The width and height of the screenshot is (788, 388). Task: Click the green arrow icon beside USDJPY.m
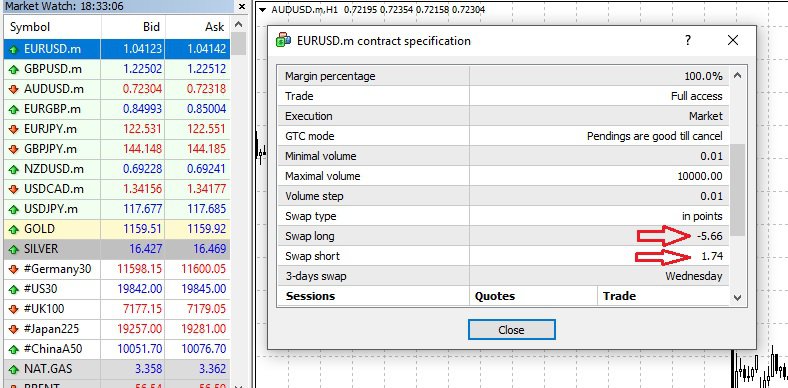[14, 209]
